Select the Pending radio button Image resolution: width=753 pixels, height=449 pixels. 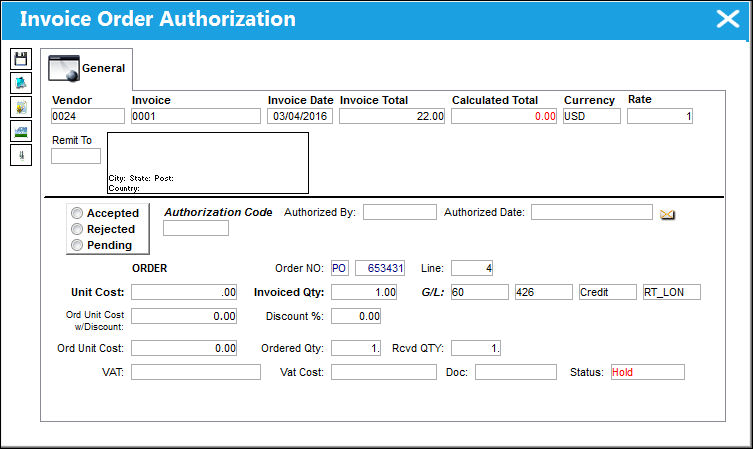[77, 245]
